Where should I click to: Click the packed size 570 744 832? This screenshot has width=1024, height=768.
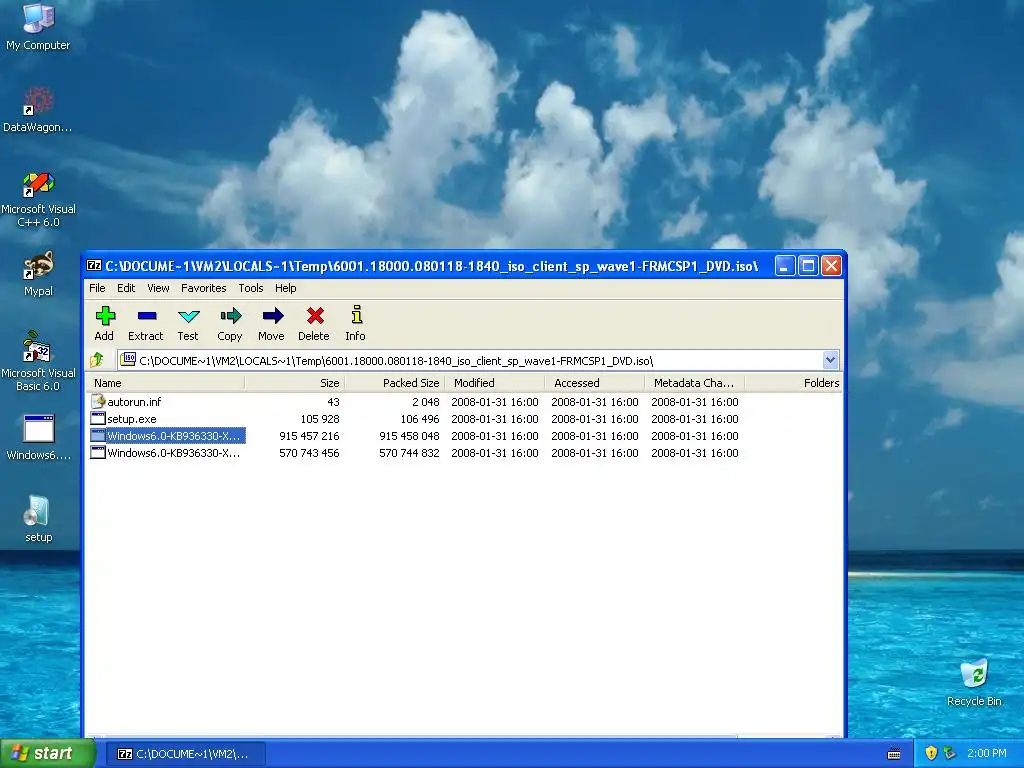[409, 453]
